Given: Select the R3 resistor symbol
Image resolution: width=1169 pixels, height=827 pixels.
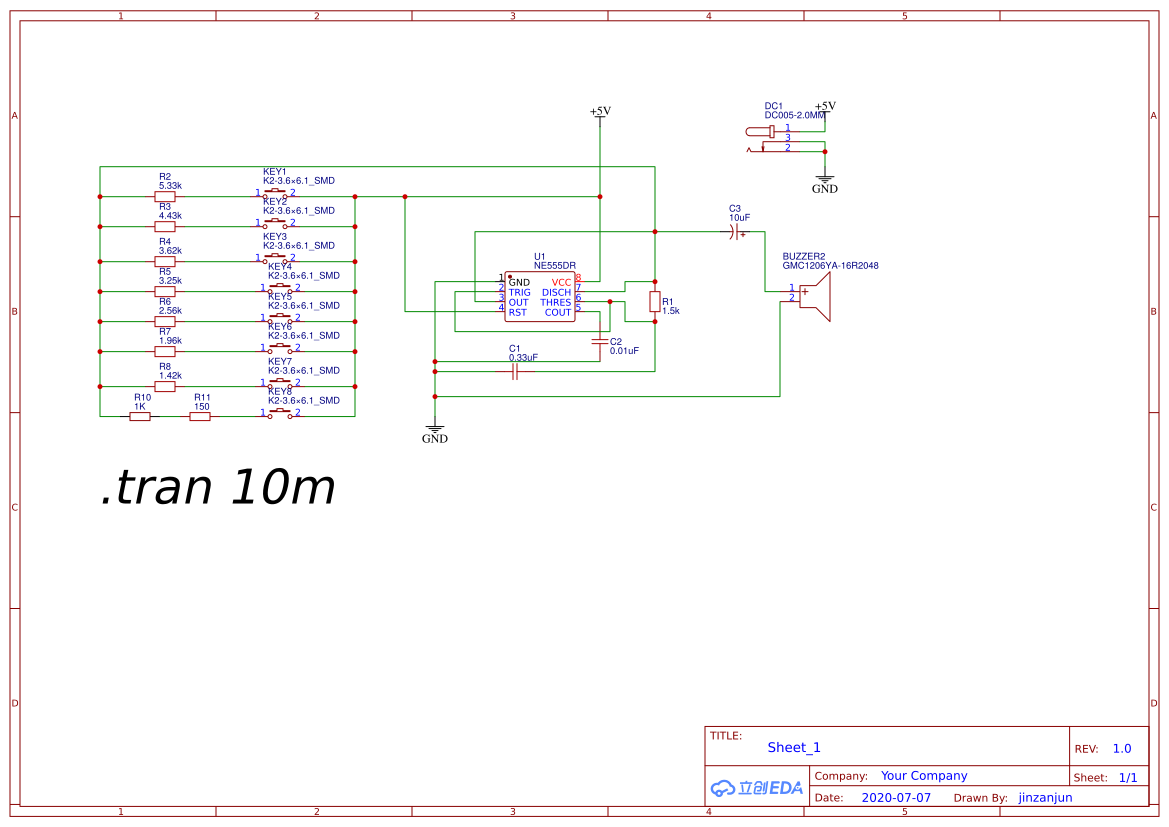Looking at the screenshot, I should [165, 227].
